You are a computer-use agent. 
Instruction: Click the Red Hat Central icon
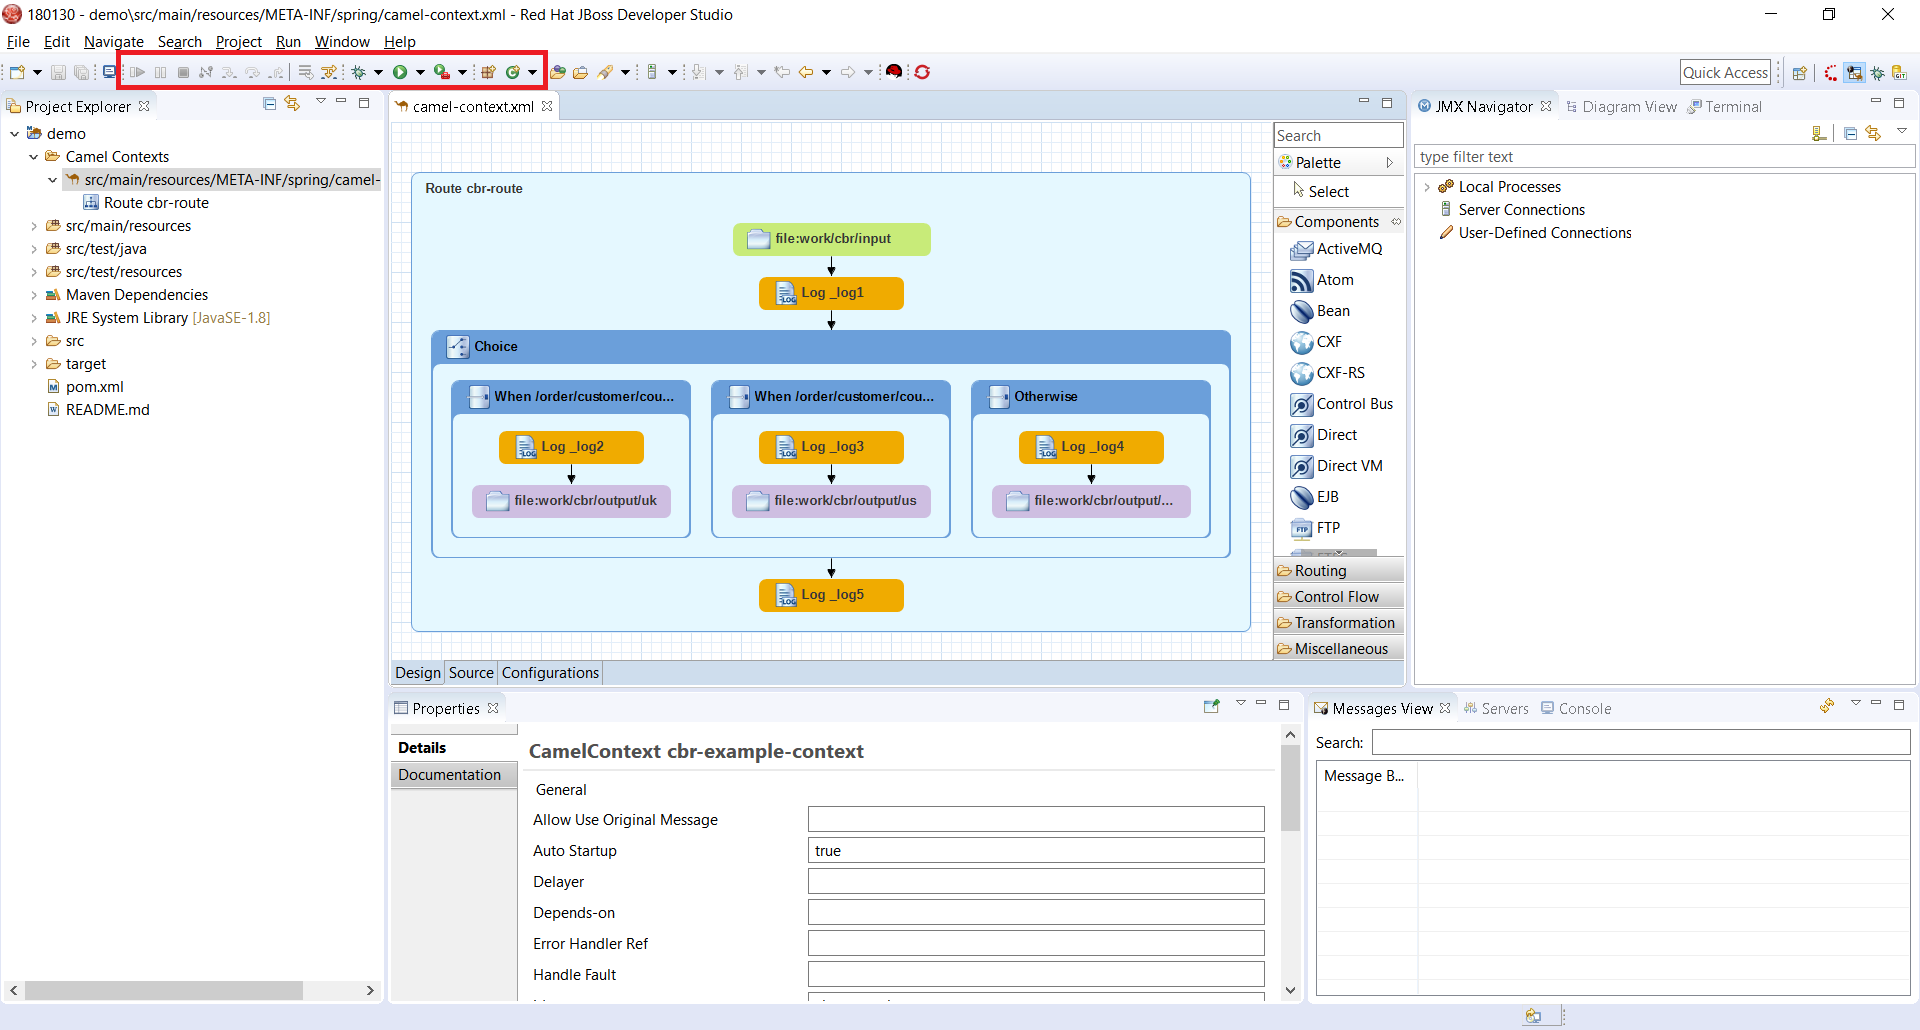click(894, 71)
